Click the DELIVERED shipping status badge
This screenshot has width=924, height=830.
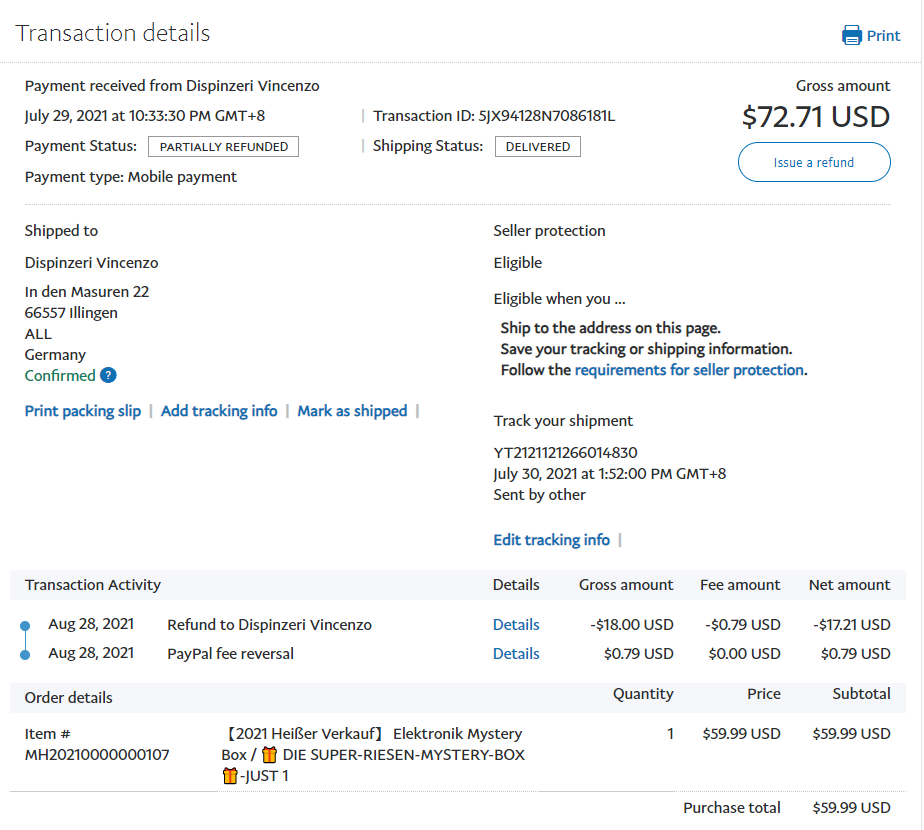(x=537, y=147)
